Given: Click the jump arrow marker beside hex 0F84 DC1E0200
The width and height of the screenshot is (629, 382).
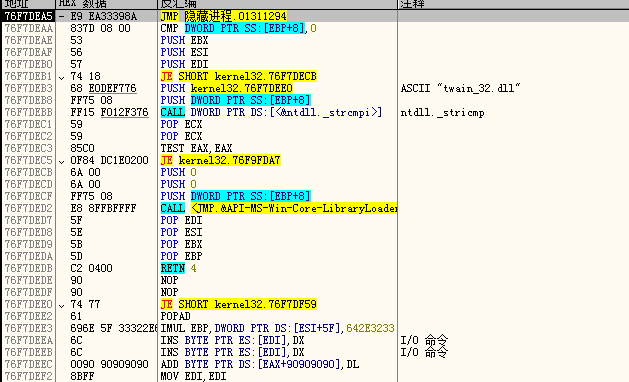Looking at the screenshot, I should coord(61,162).
